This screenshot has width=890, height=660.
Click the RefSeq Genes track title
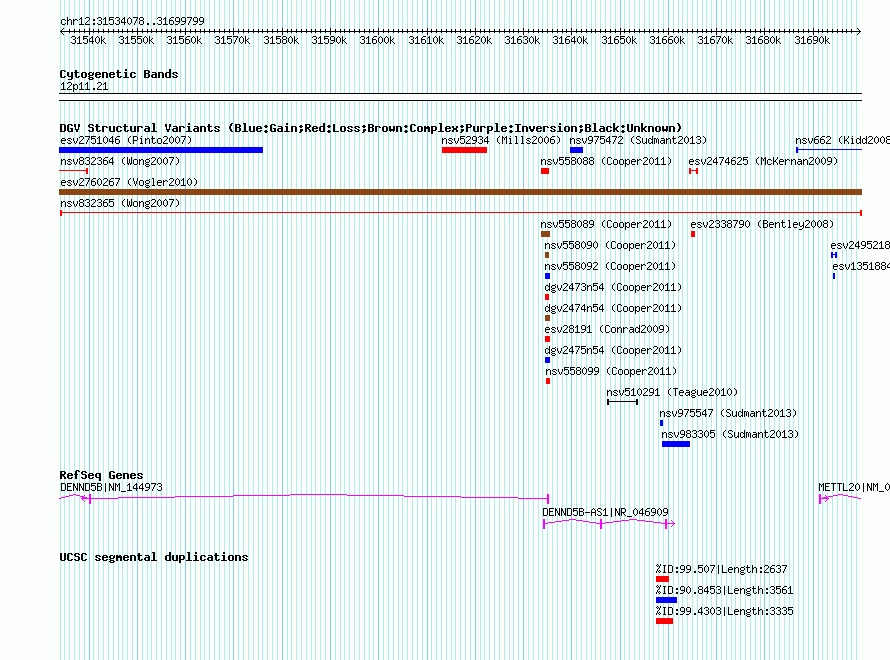pyautogui.click(x=101, y=475)
